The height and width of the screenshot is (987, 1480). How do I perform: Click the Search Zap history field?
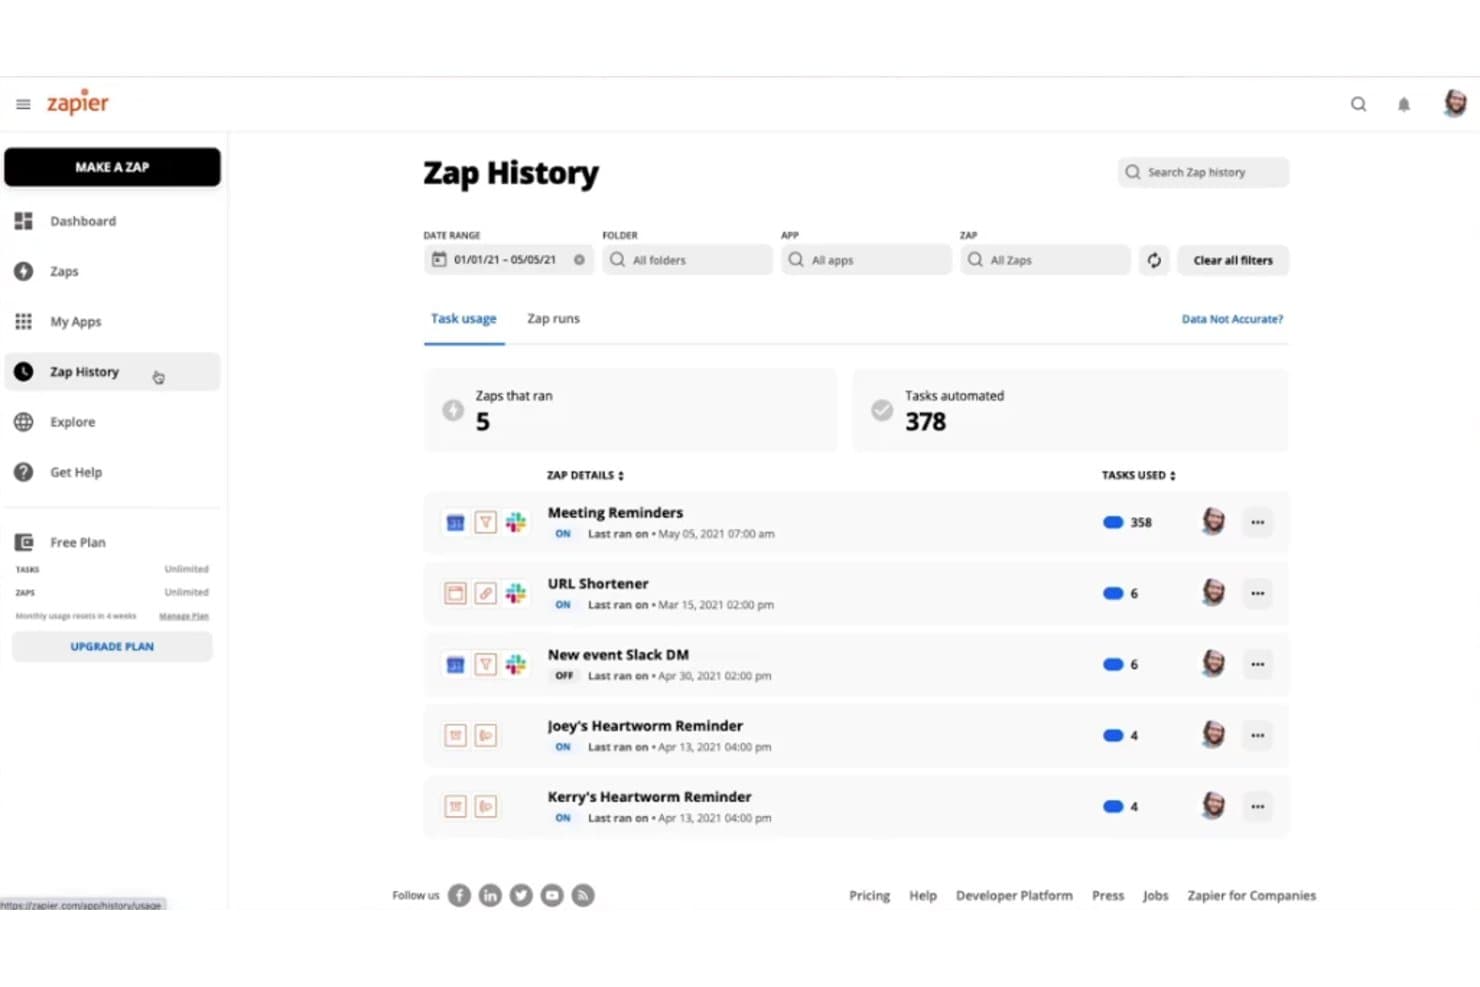[1203, 172]
